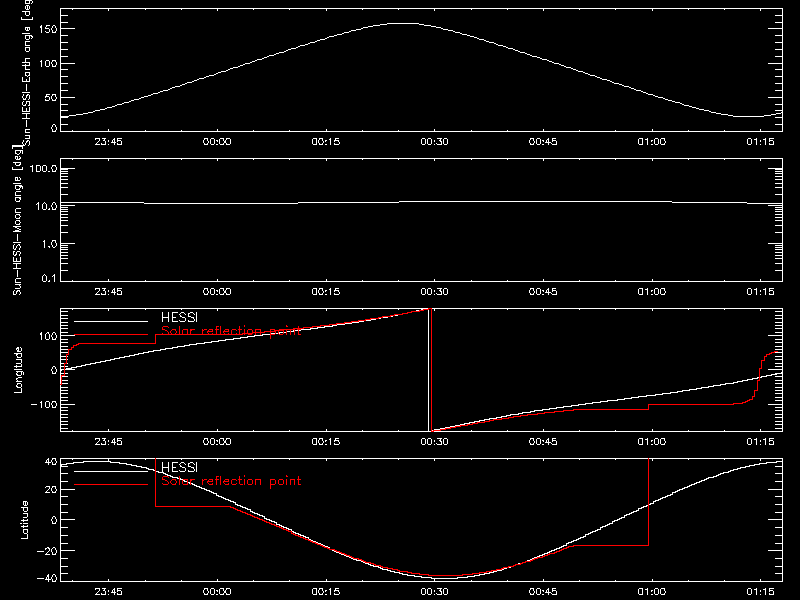800x600 pixels.
Task: Select the 10.0 tick on Moon angle plot
Action: point(46,206)
